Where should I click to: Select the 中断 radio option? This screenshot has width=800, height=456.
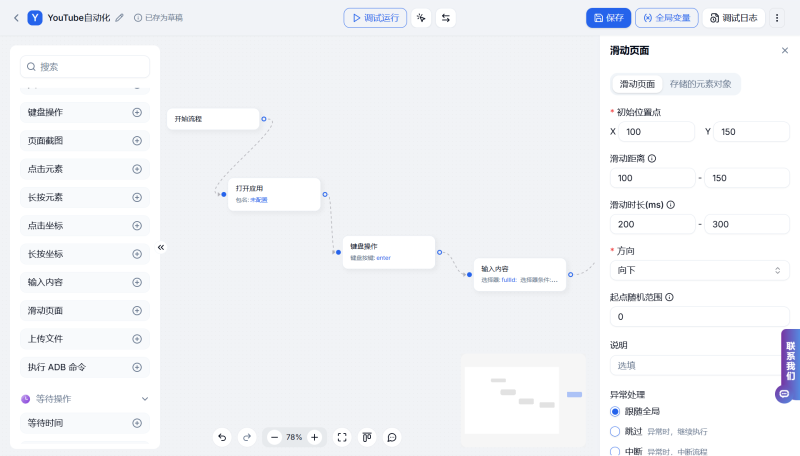615,451
